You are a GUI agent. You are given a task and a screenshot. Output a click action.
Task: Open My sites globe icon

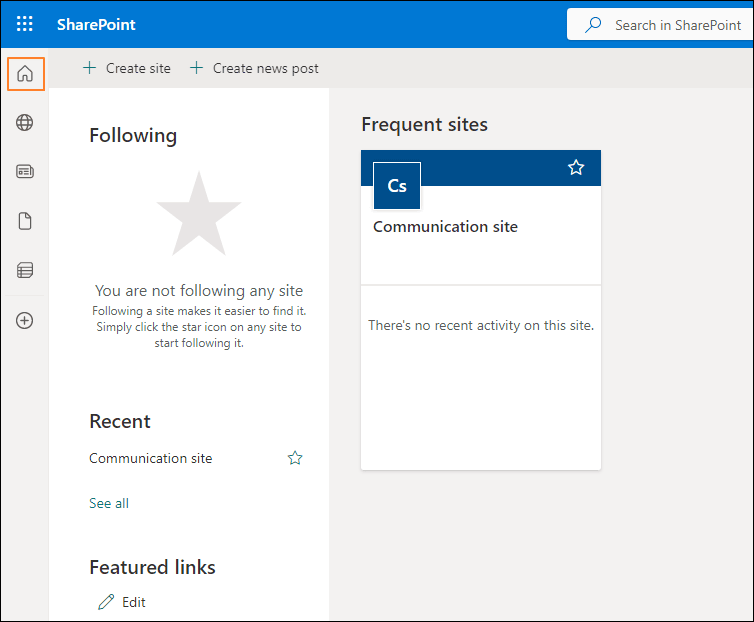click(25, 123)
